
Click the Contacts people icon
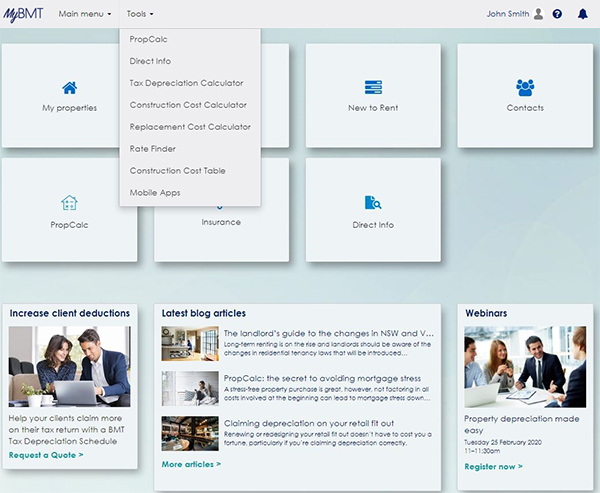click(x=525, y=87)
